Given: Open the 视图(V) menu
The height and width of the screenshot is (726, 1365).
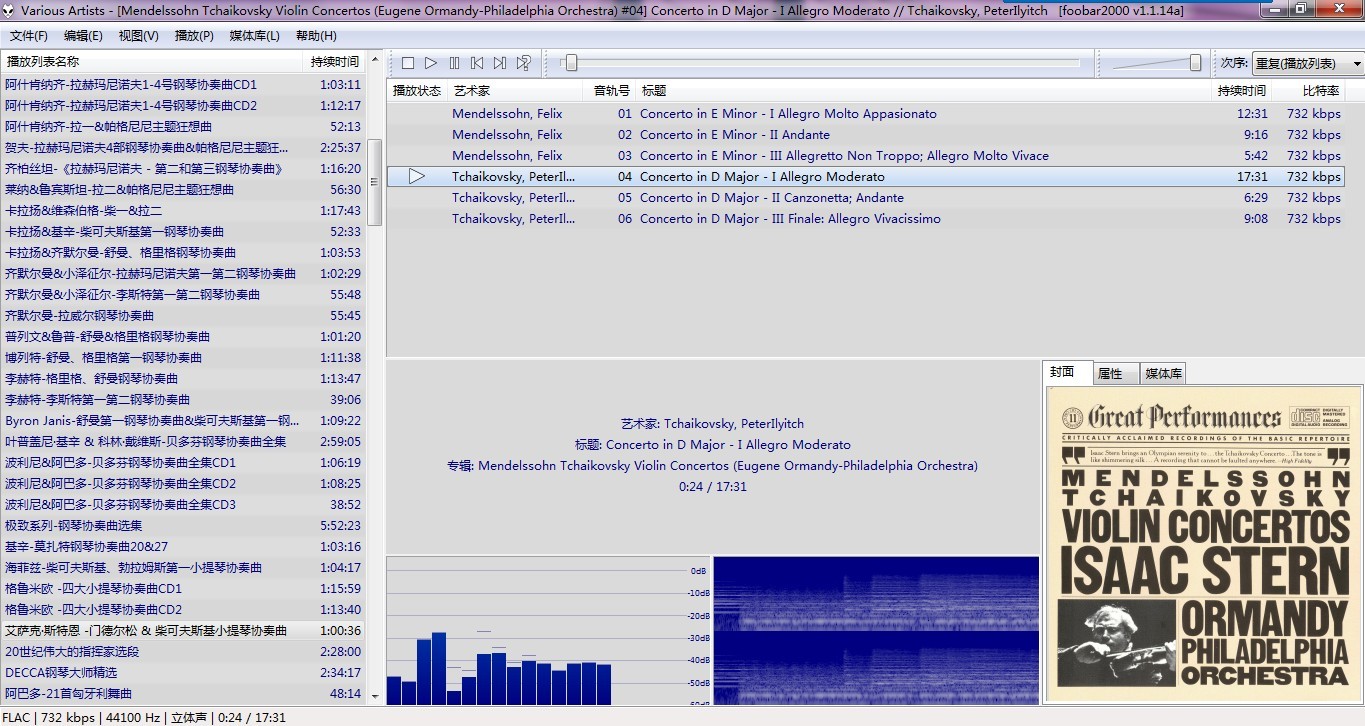Looking at the screenshot, I should point(138,36).
